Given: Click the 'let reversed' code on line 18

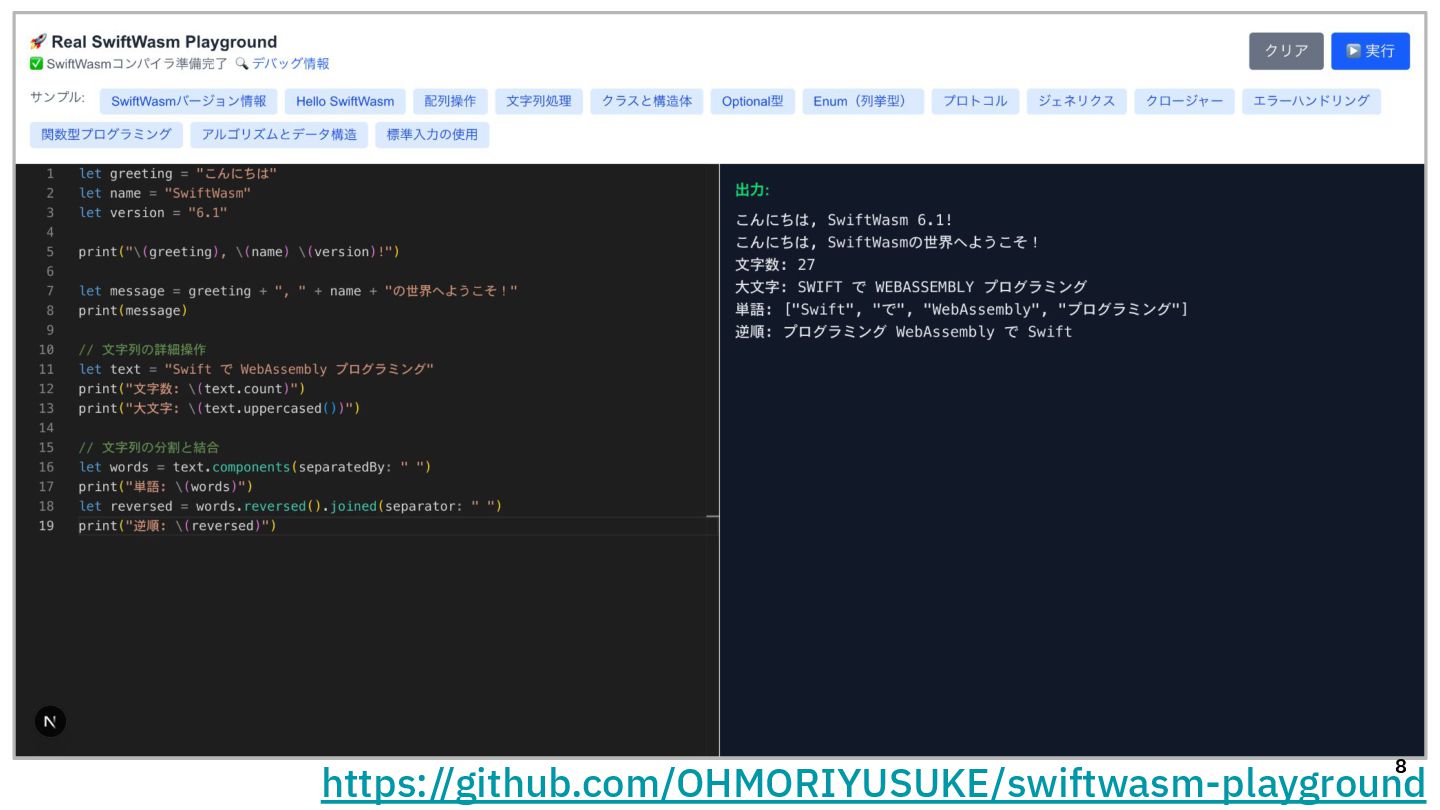Looking at the screenshot, I should 290,506.
